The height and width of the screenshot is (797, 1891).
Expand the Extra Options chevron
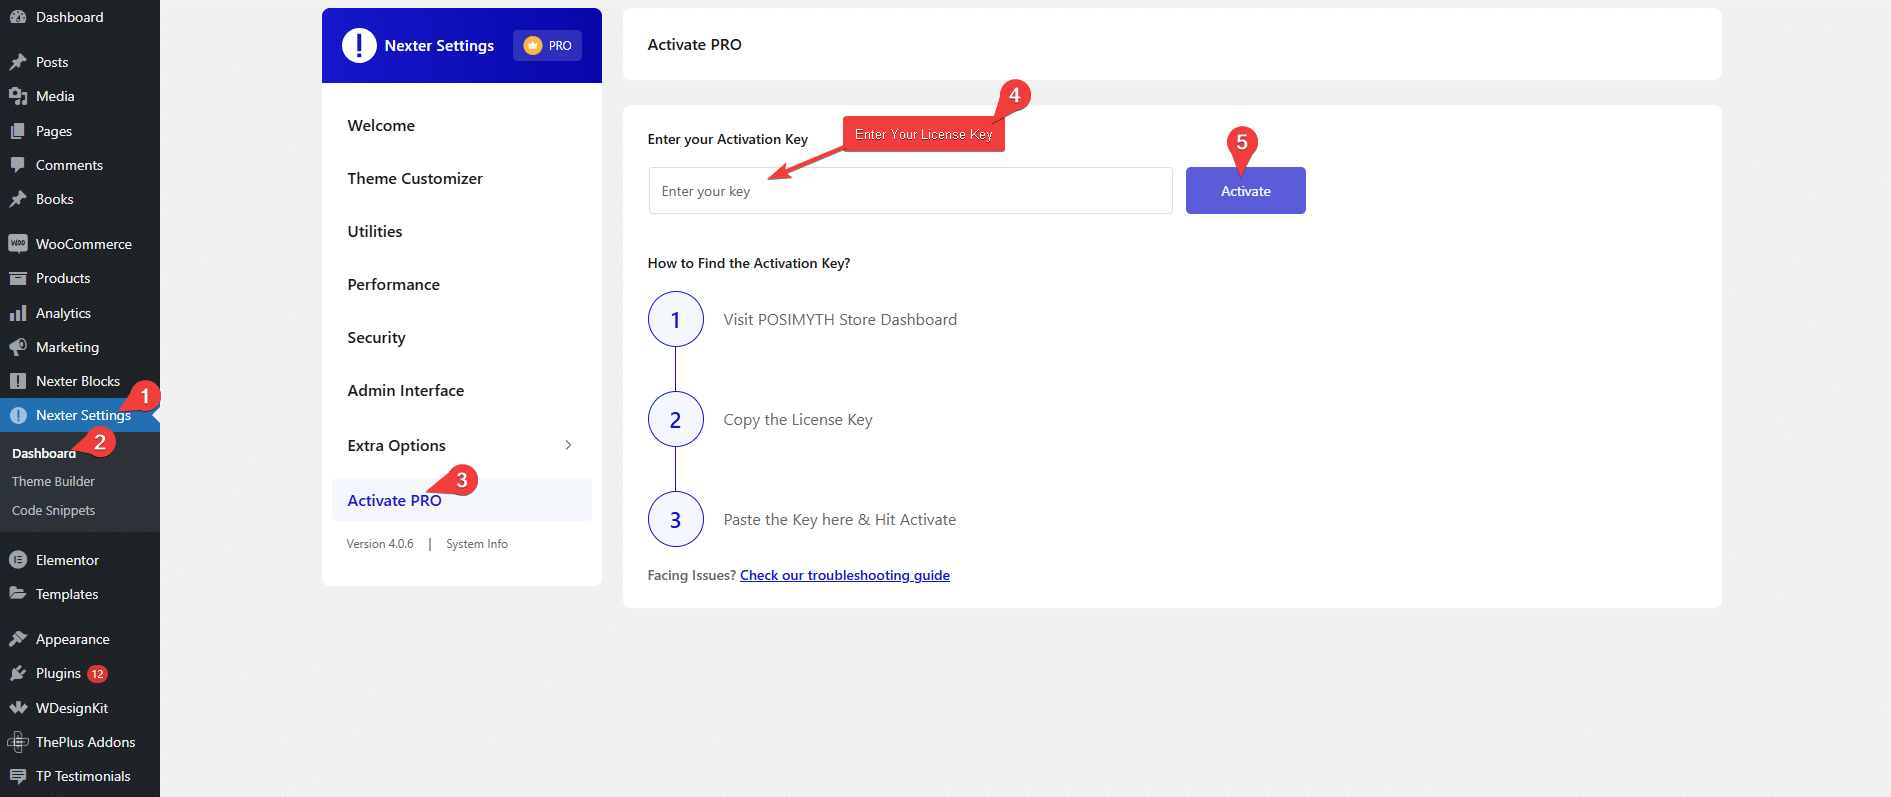[x=568, y=445]
